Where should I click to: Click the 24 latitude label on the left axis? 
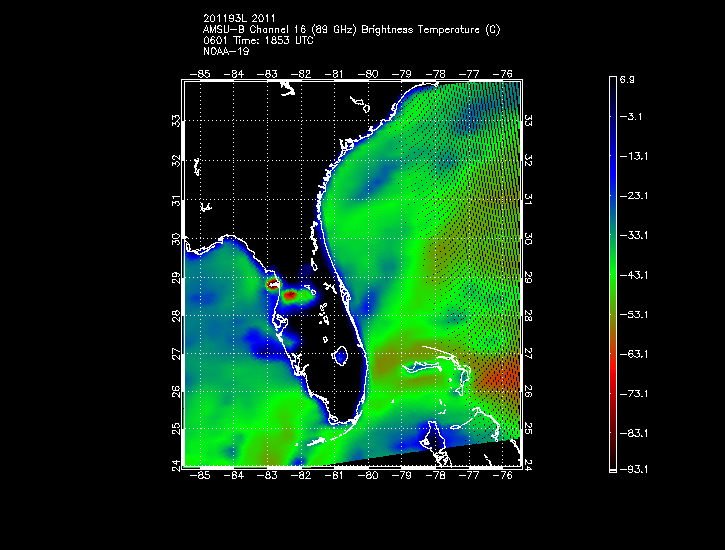coord(176,464)
